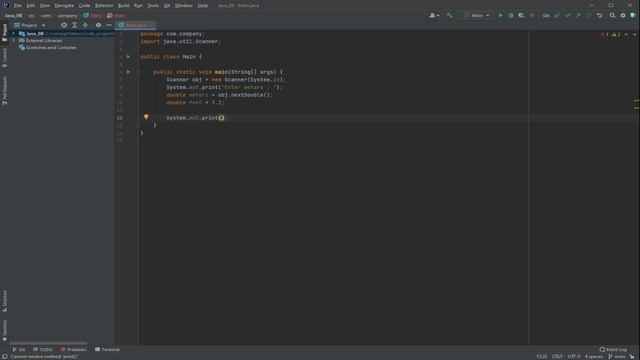640x360 pixels.
Task: Open Project panel options gear
Action: coord(98,25)
